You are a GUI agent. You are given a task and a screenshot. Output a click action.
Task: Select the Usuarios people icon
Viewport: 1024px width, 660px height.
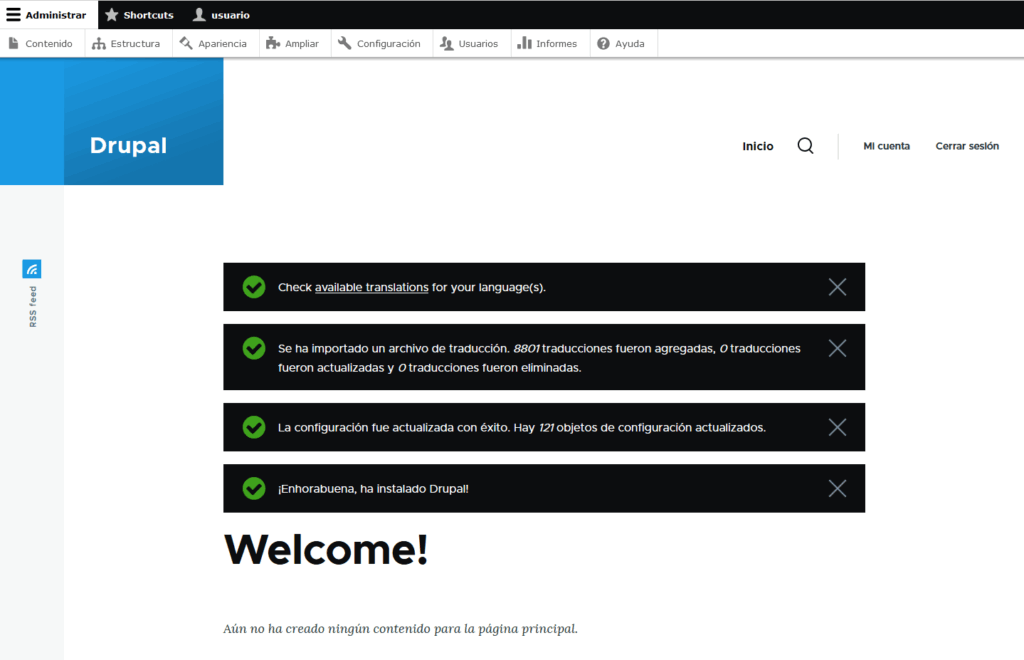click(449, 43)
